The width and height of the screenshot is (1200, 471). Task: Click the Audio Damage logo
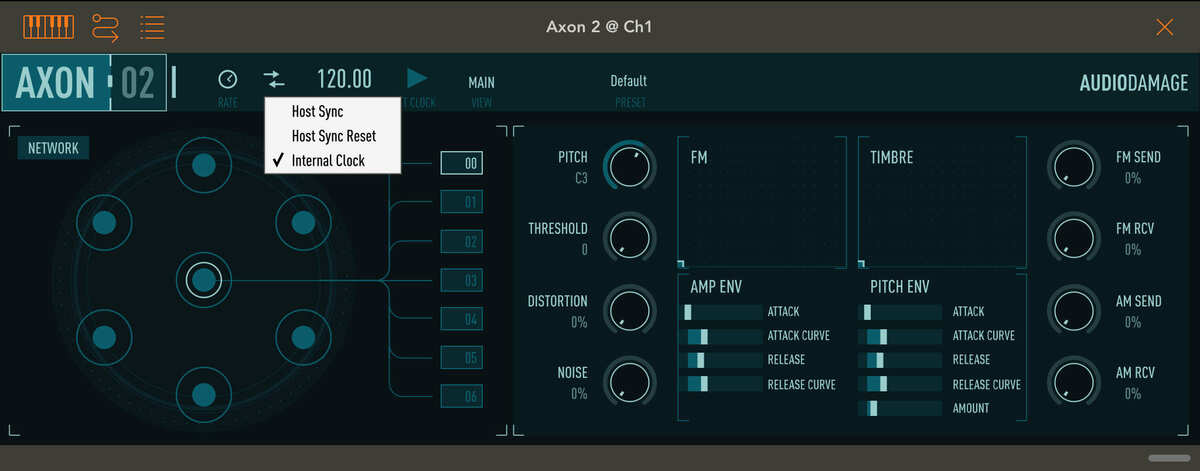1134,83
